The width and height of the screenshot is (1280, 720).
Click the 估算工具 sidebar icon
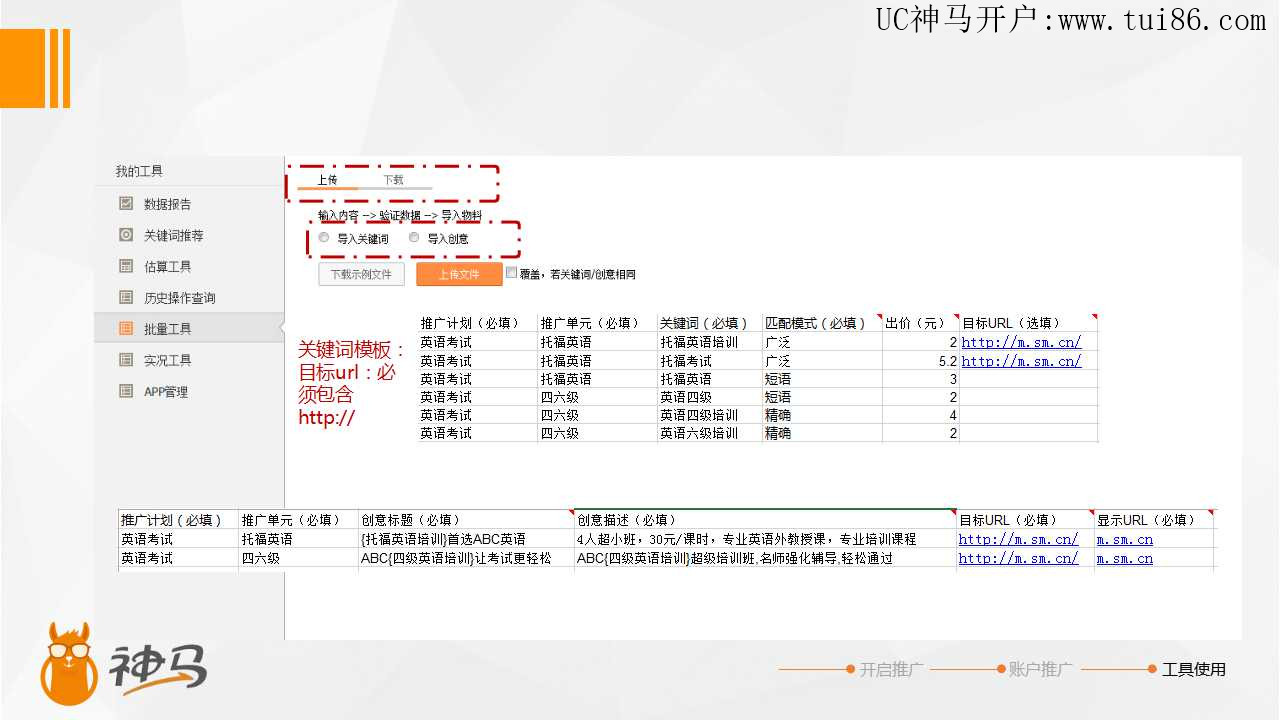point(126,266)
